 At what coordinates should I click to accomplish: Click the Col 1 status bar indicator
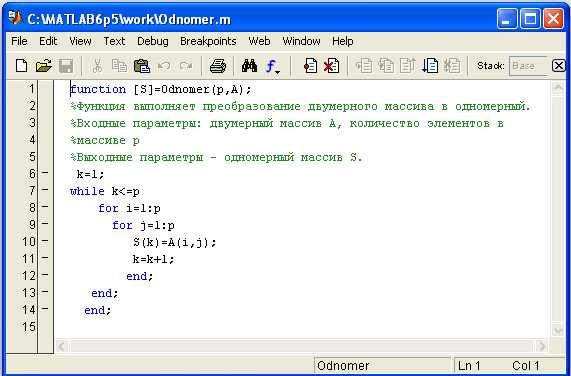click(x=525, y=365)
